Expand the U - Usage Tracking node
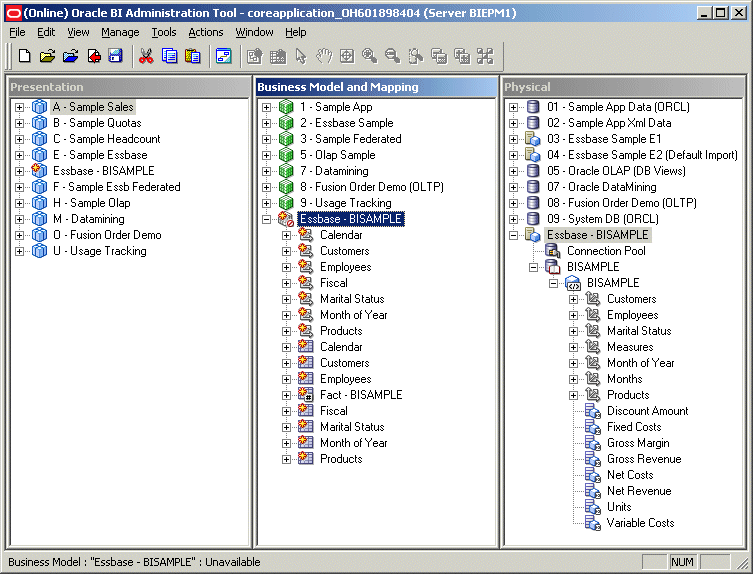 pyautogui.click(x=19, y=251)
